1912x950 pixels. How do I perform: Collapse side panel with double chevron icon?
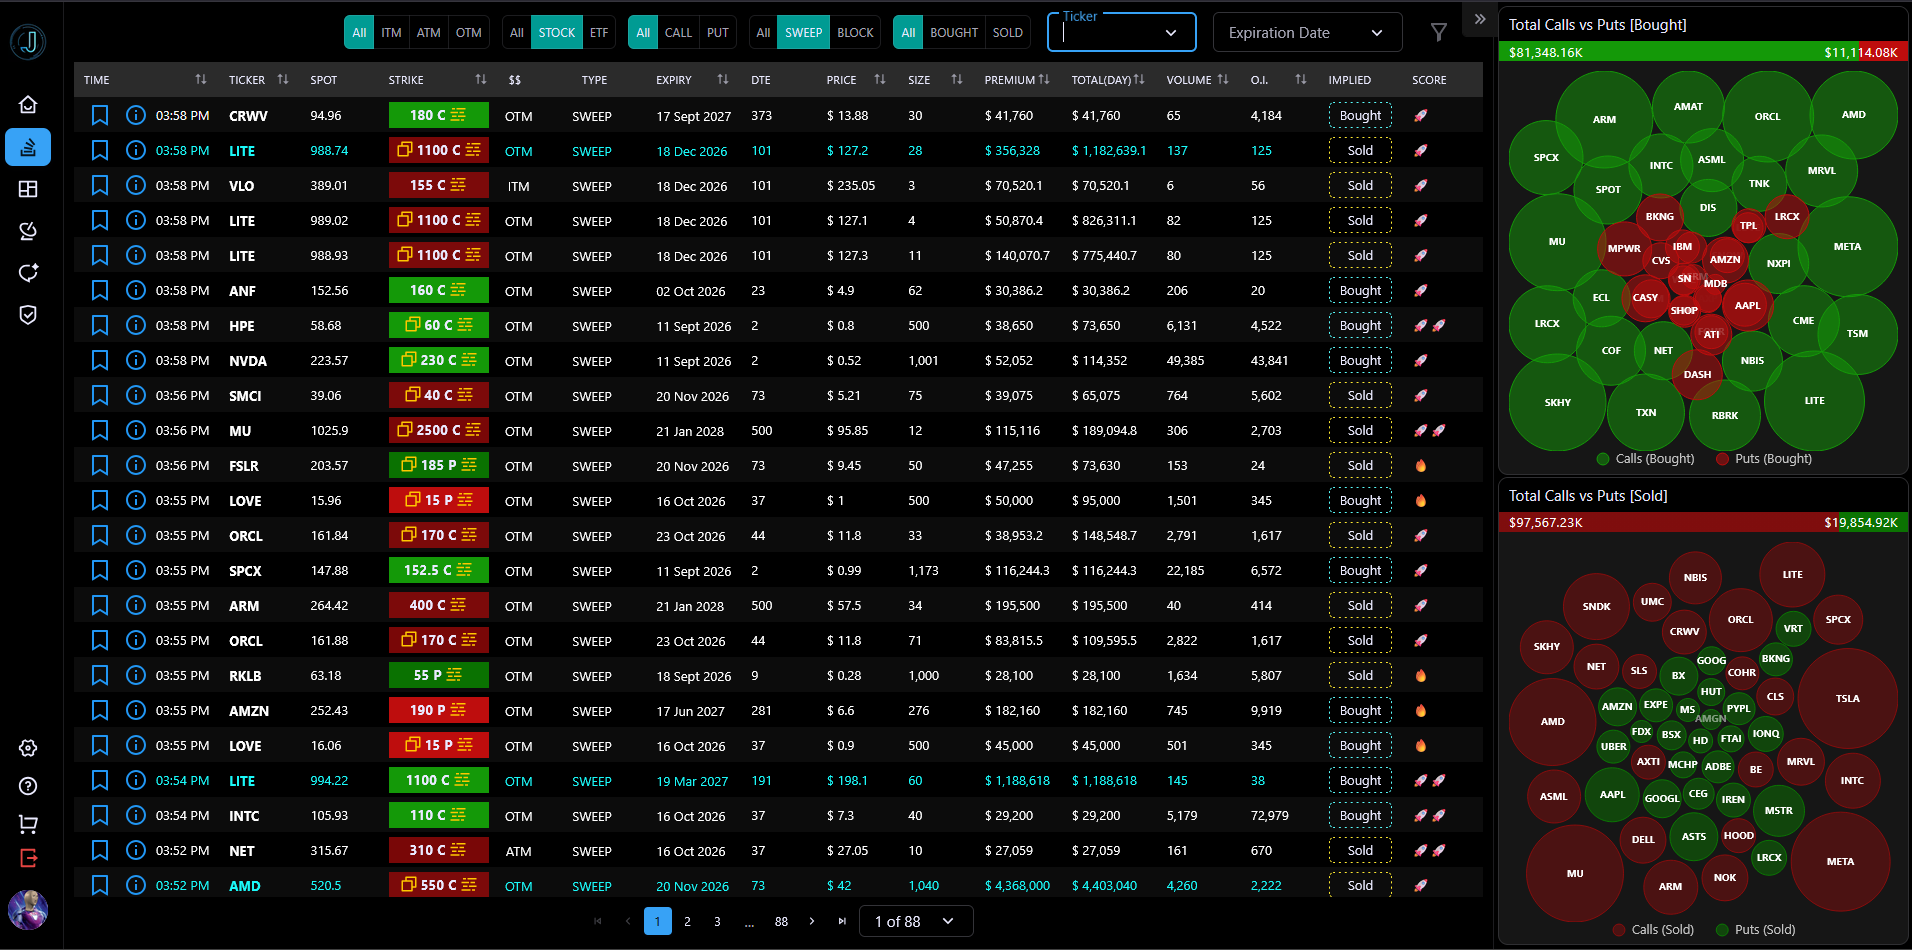click(x=1480, y=19)
